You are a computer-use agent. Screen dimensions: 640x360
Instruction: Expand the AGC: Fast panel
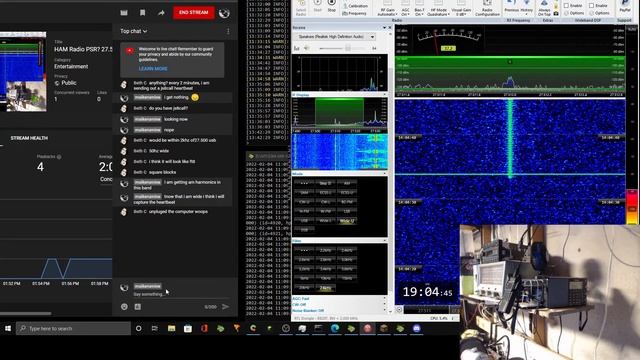pos(339,299)
